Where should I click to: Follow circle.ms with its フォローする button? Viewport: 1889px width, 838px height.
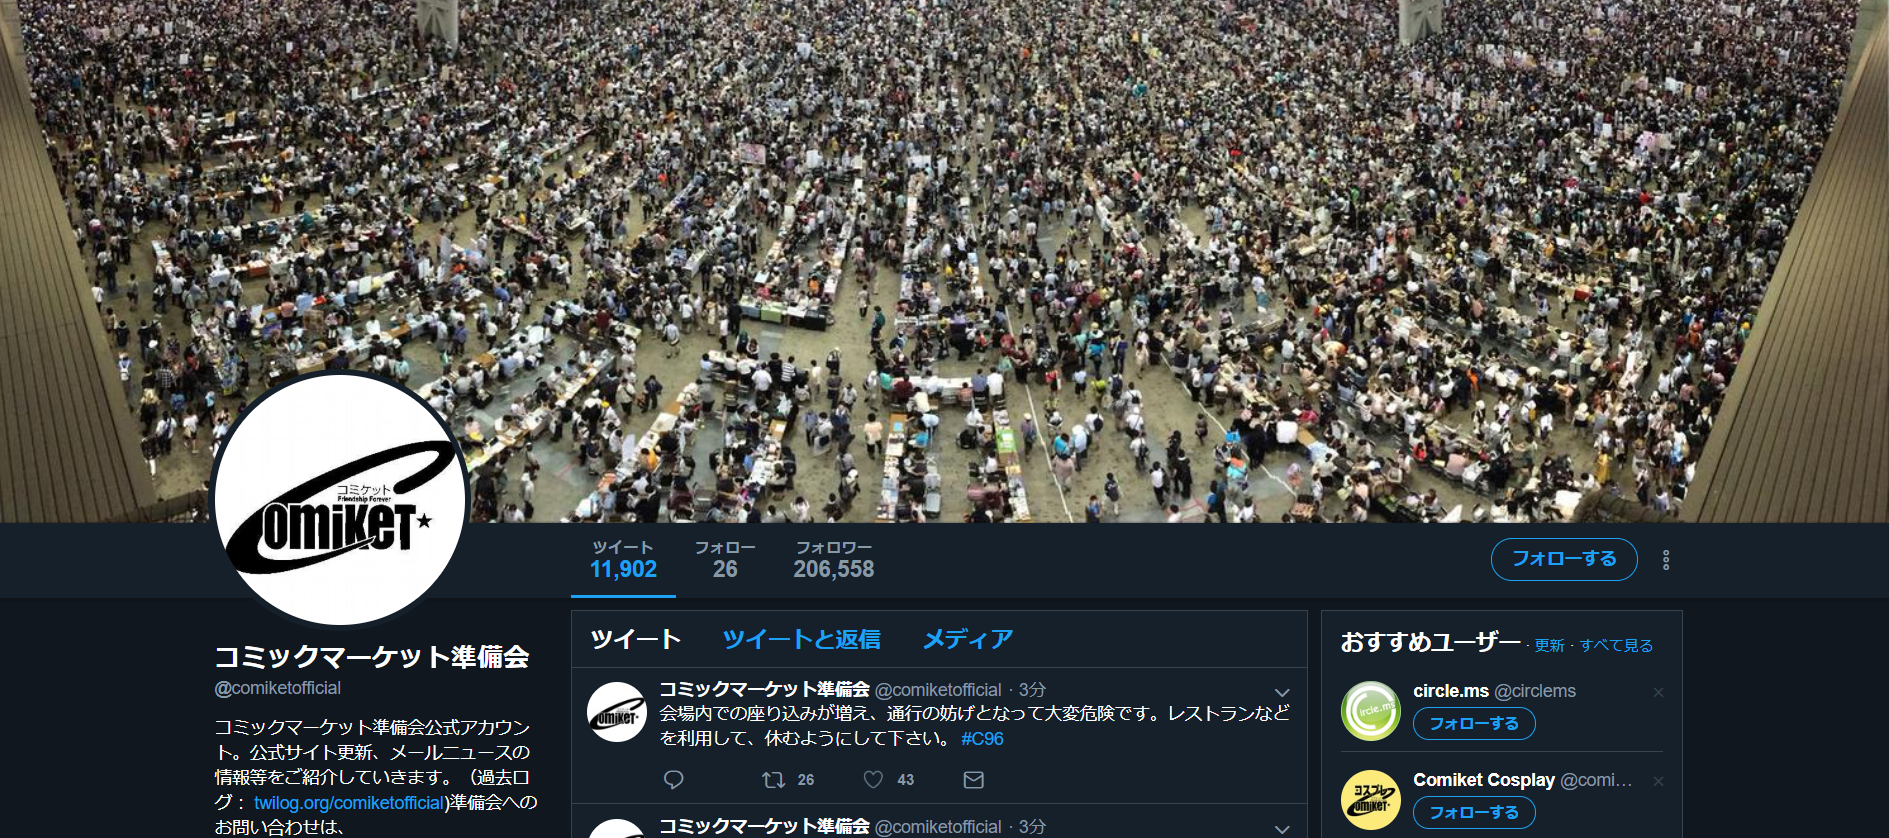tap(1474, 723)
